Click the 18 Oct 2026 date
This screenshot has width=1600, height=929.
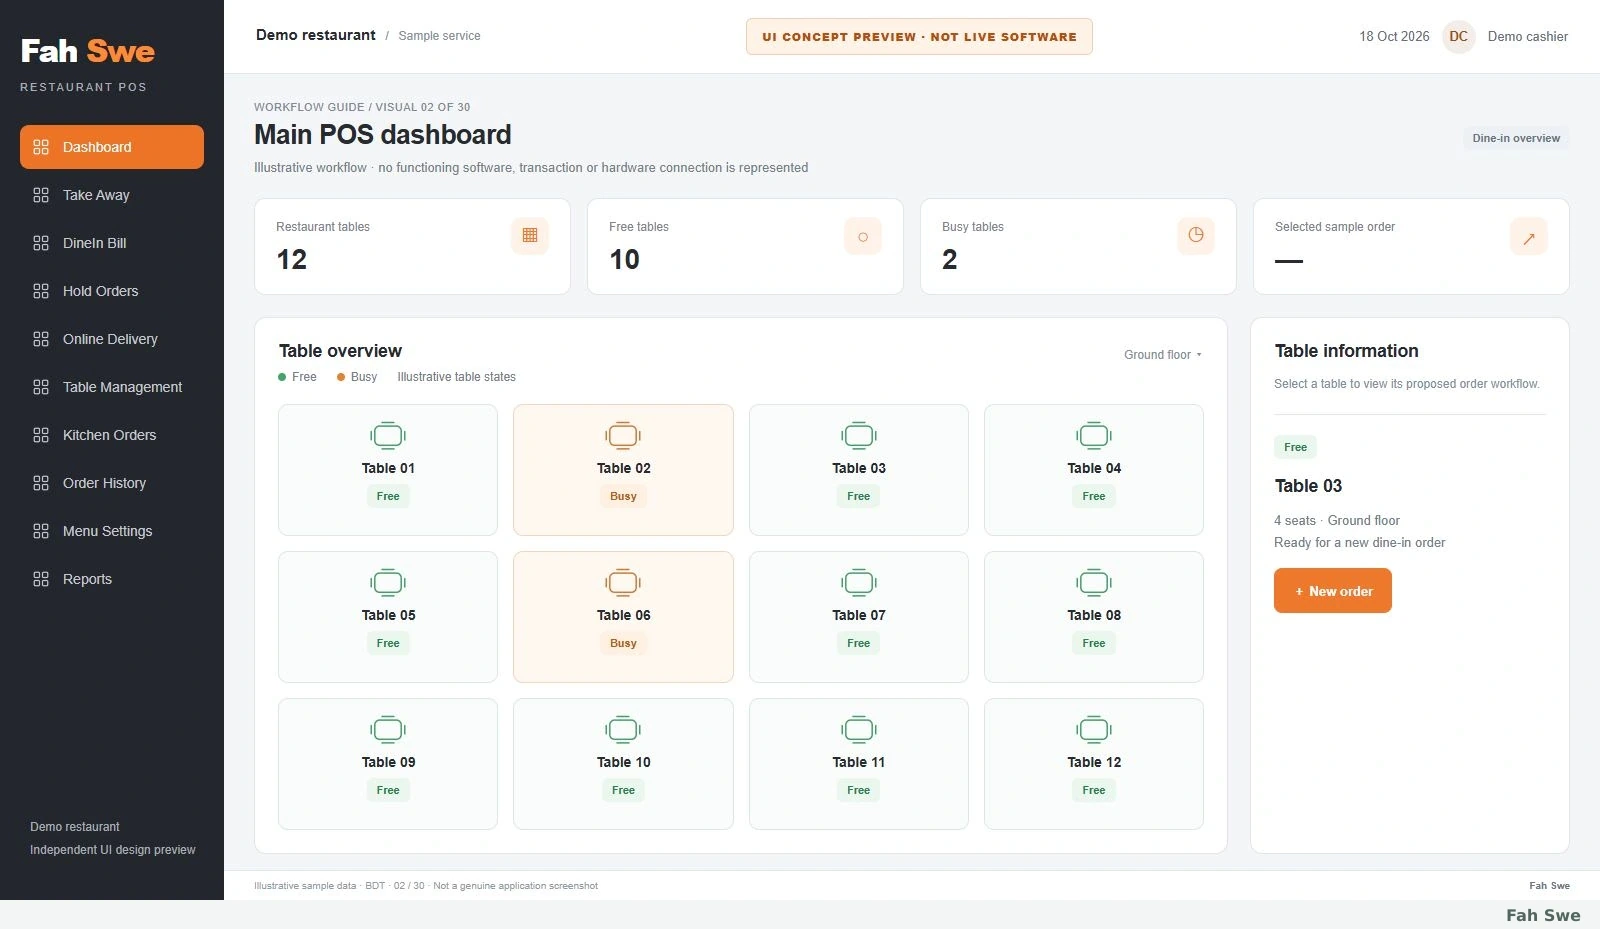click(x=1394, y=36)
